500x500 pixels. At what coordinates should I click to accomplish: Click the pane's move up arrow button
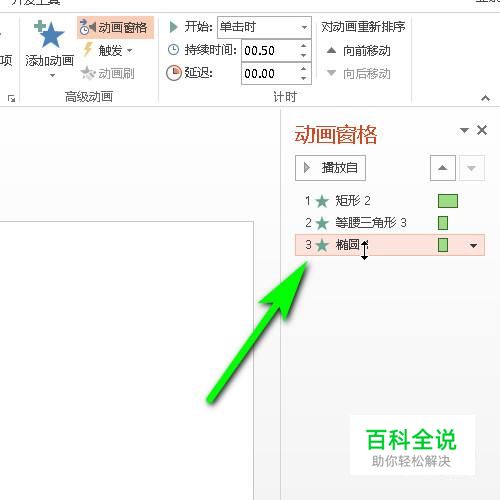[x=443, y=168]
